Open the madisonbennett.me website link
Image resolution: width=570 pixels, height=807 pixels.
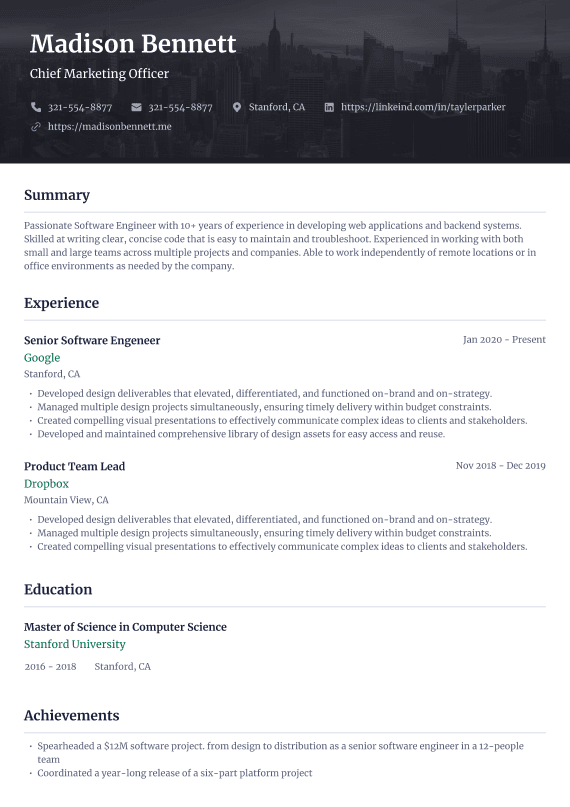click(x=110, y=127)
